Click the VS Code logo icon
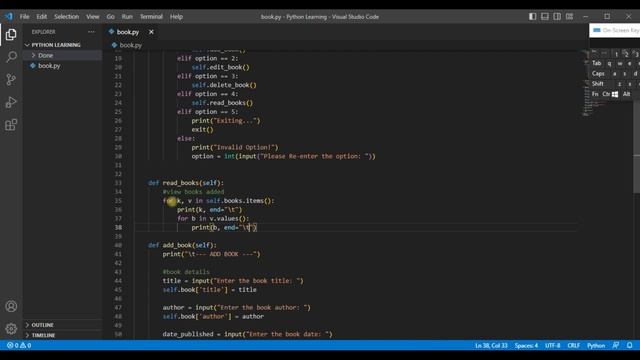 point(9,17)
